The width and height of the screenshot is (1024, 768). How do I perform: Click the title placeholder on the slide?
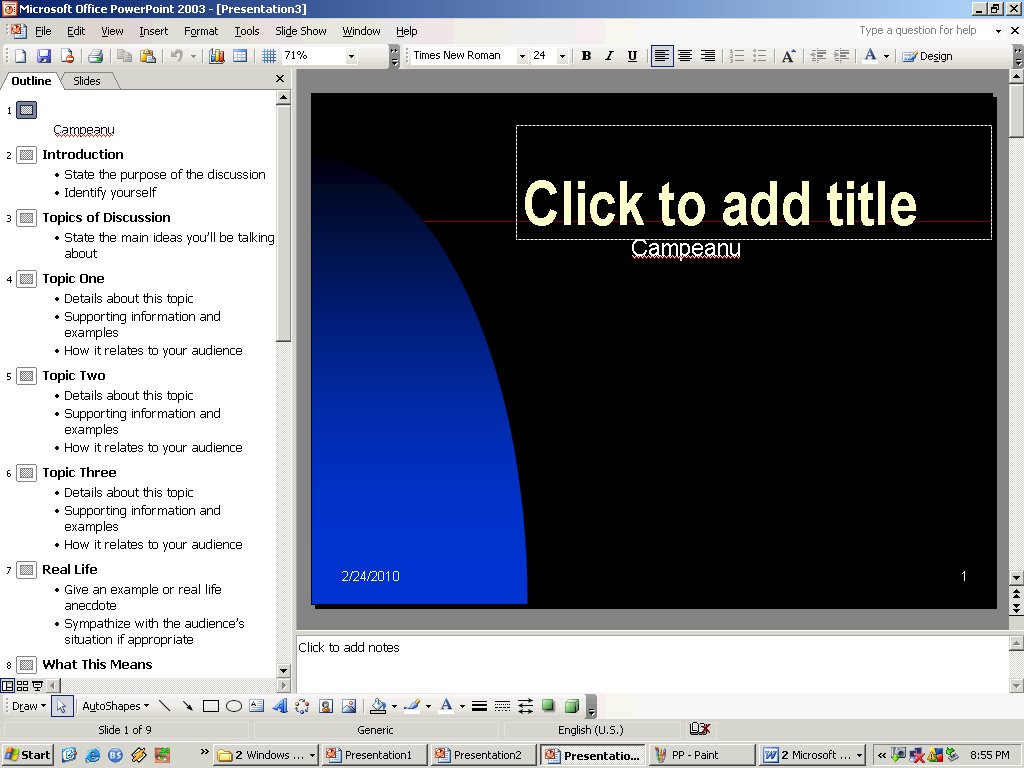[x=754, y=183]
